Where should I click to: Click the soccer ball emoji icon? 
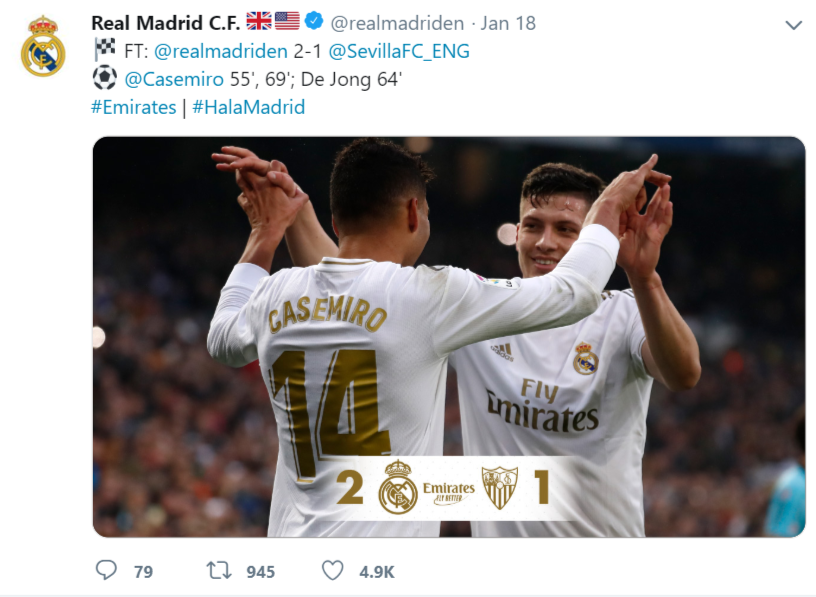(105, 78)
